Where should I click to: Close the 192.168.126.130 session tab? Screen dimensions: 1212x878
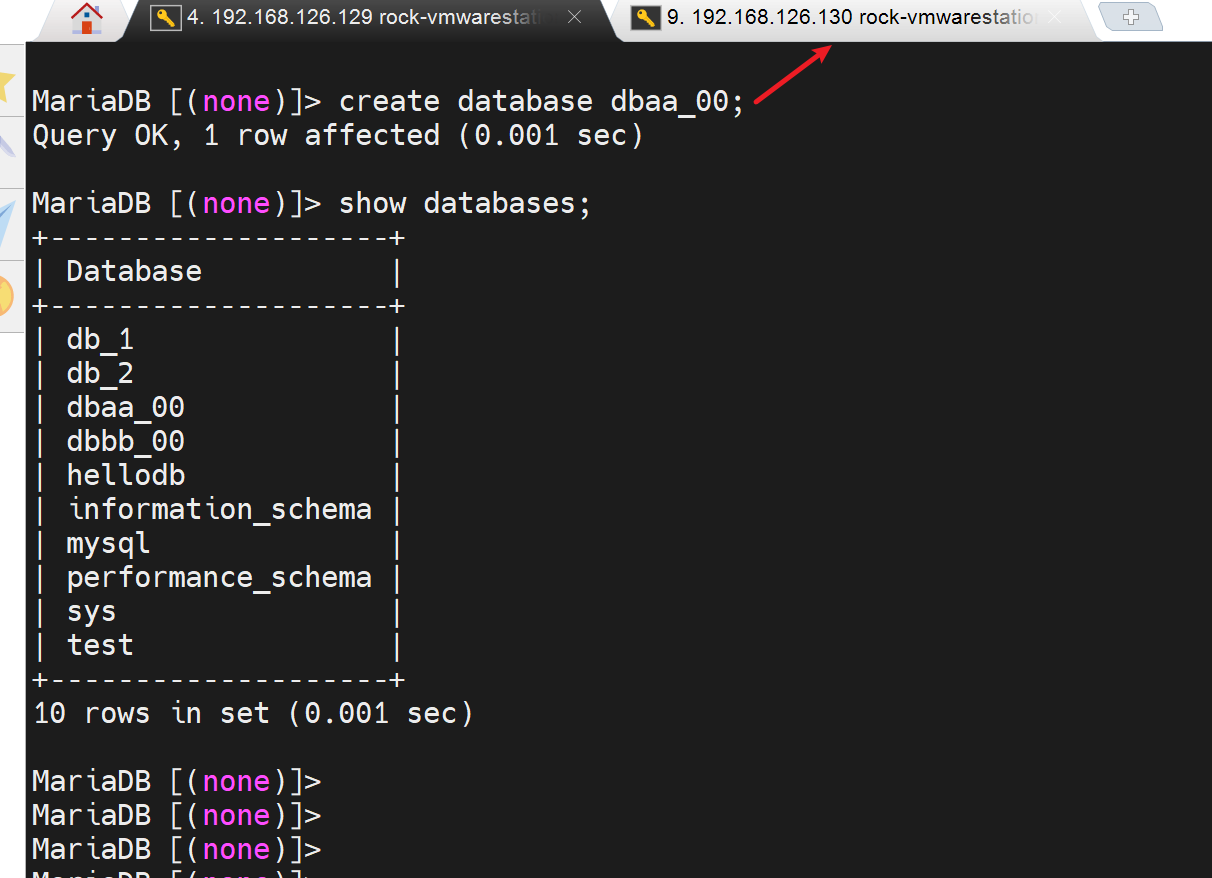pos(1053,18)
